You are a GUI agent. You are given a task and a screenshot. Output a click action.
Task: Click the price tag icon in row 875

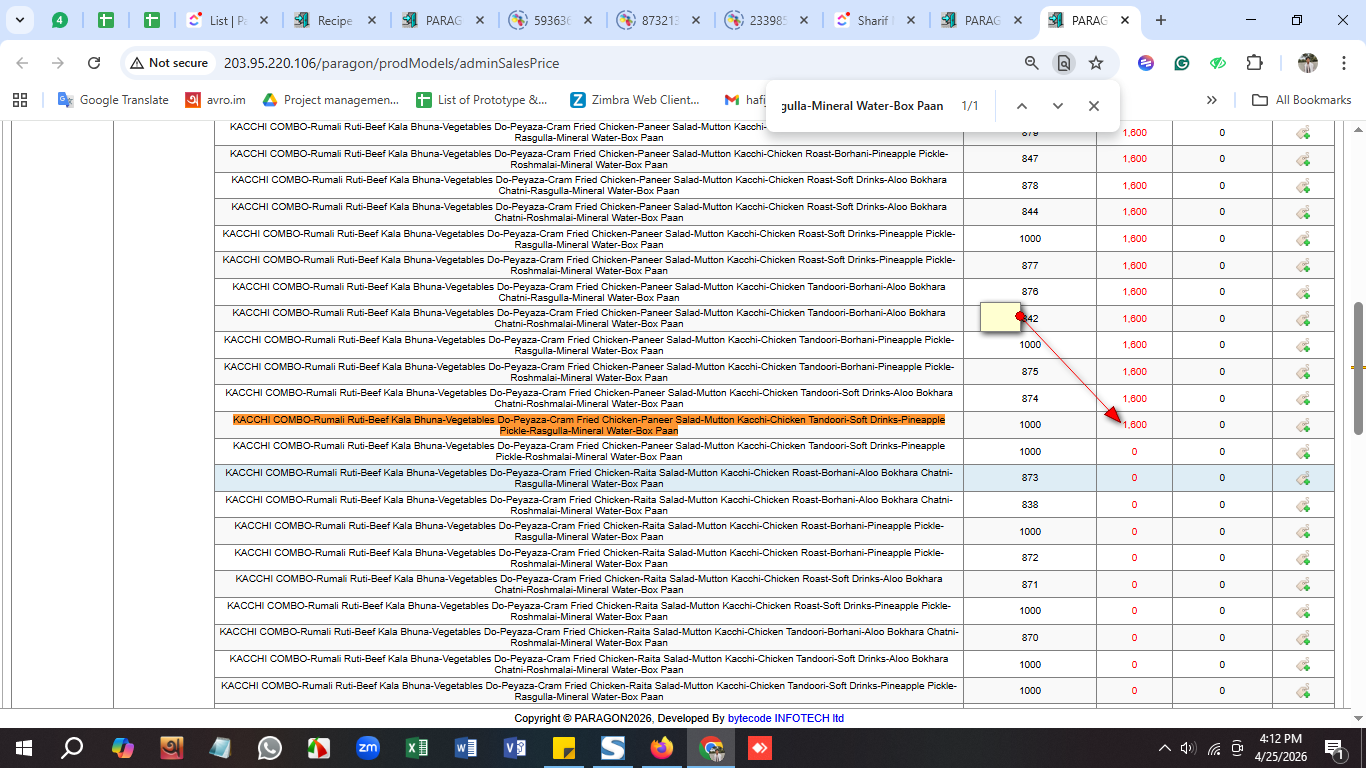coord(1303,372)
